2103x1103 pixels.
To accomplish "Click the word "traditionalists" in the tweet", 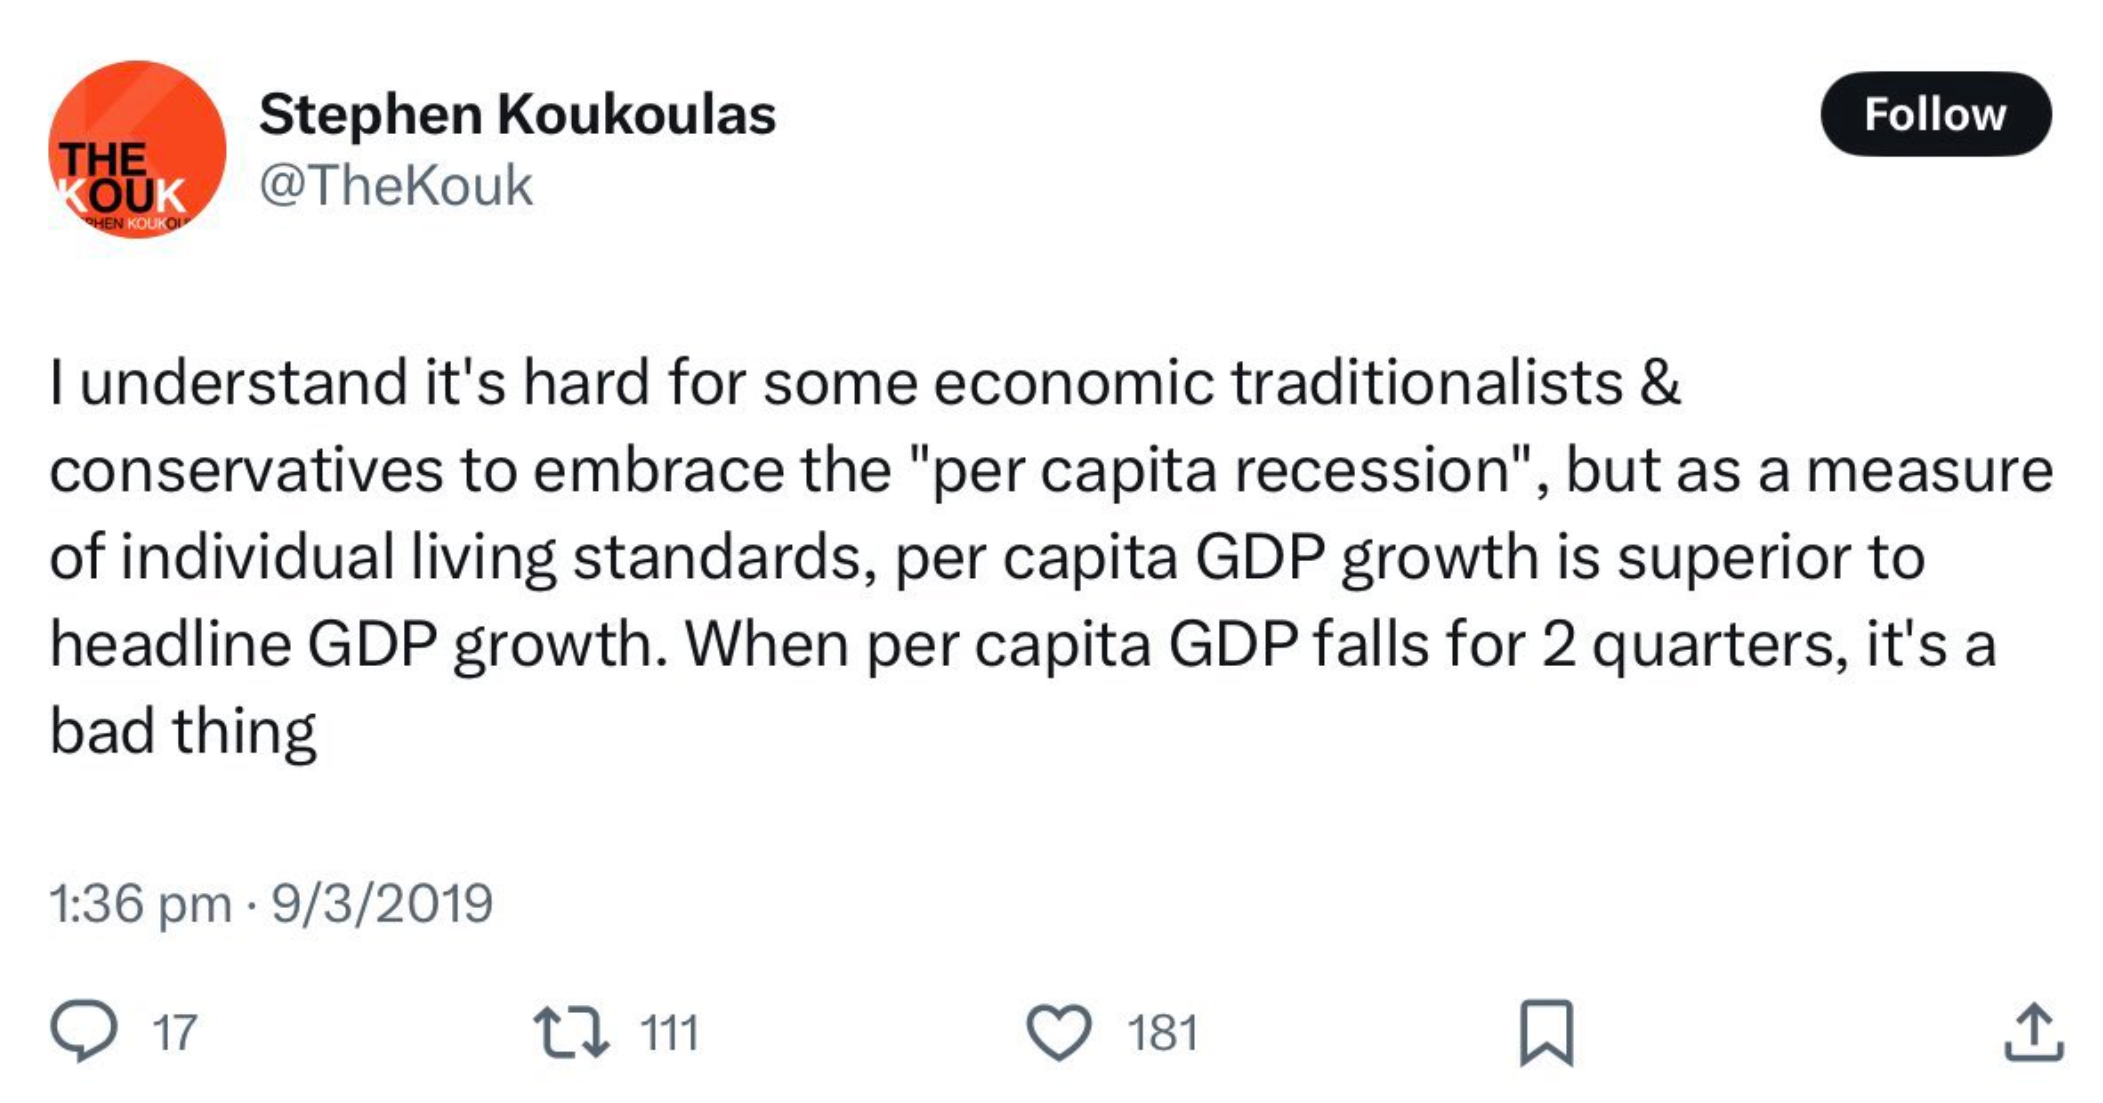I will [x=1427, y=383].
